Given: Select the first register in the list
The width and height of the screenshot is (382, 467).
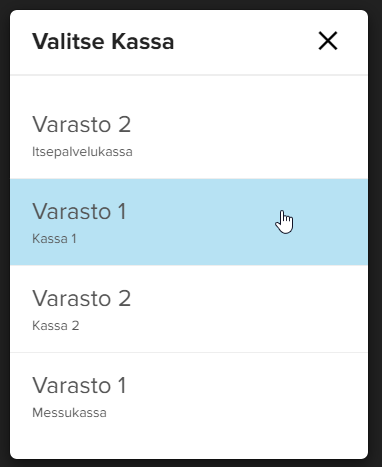Looking at the screenshot, I should coord(189,135).
